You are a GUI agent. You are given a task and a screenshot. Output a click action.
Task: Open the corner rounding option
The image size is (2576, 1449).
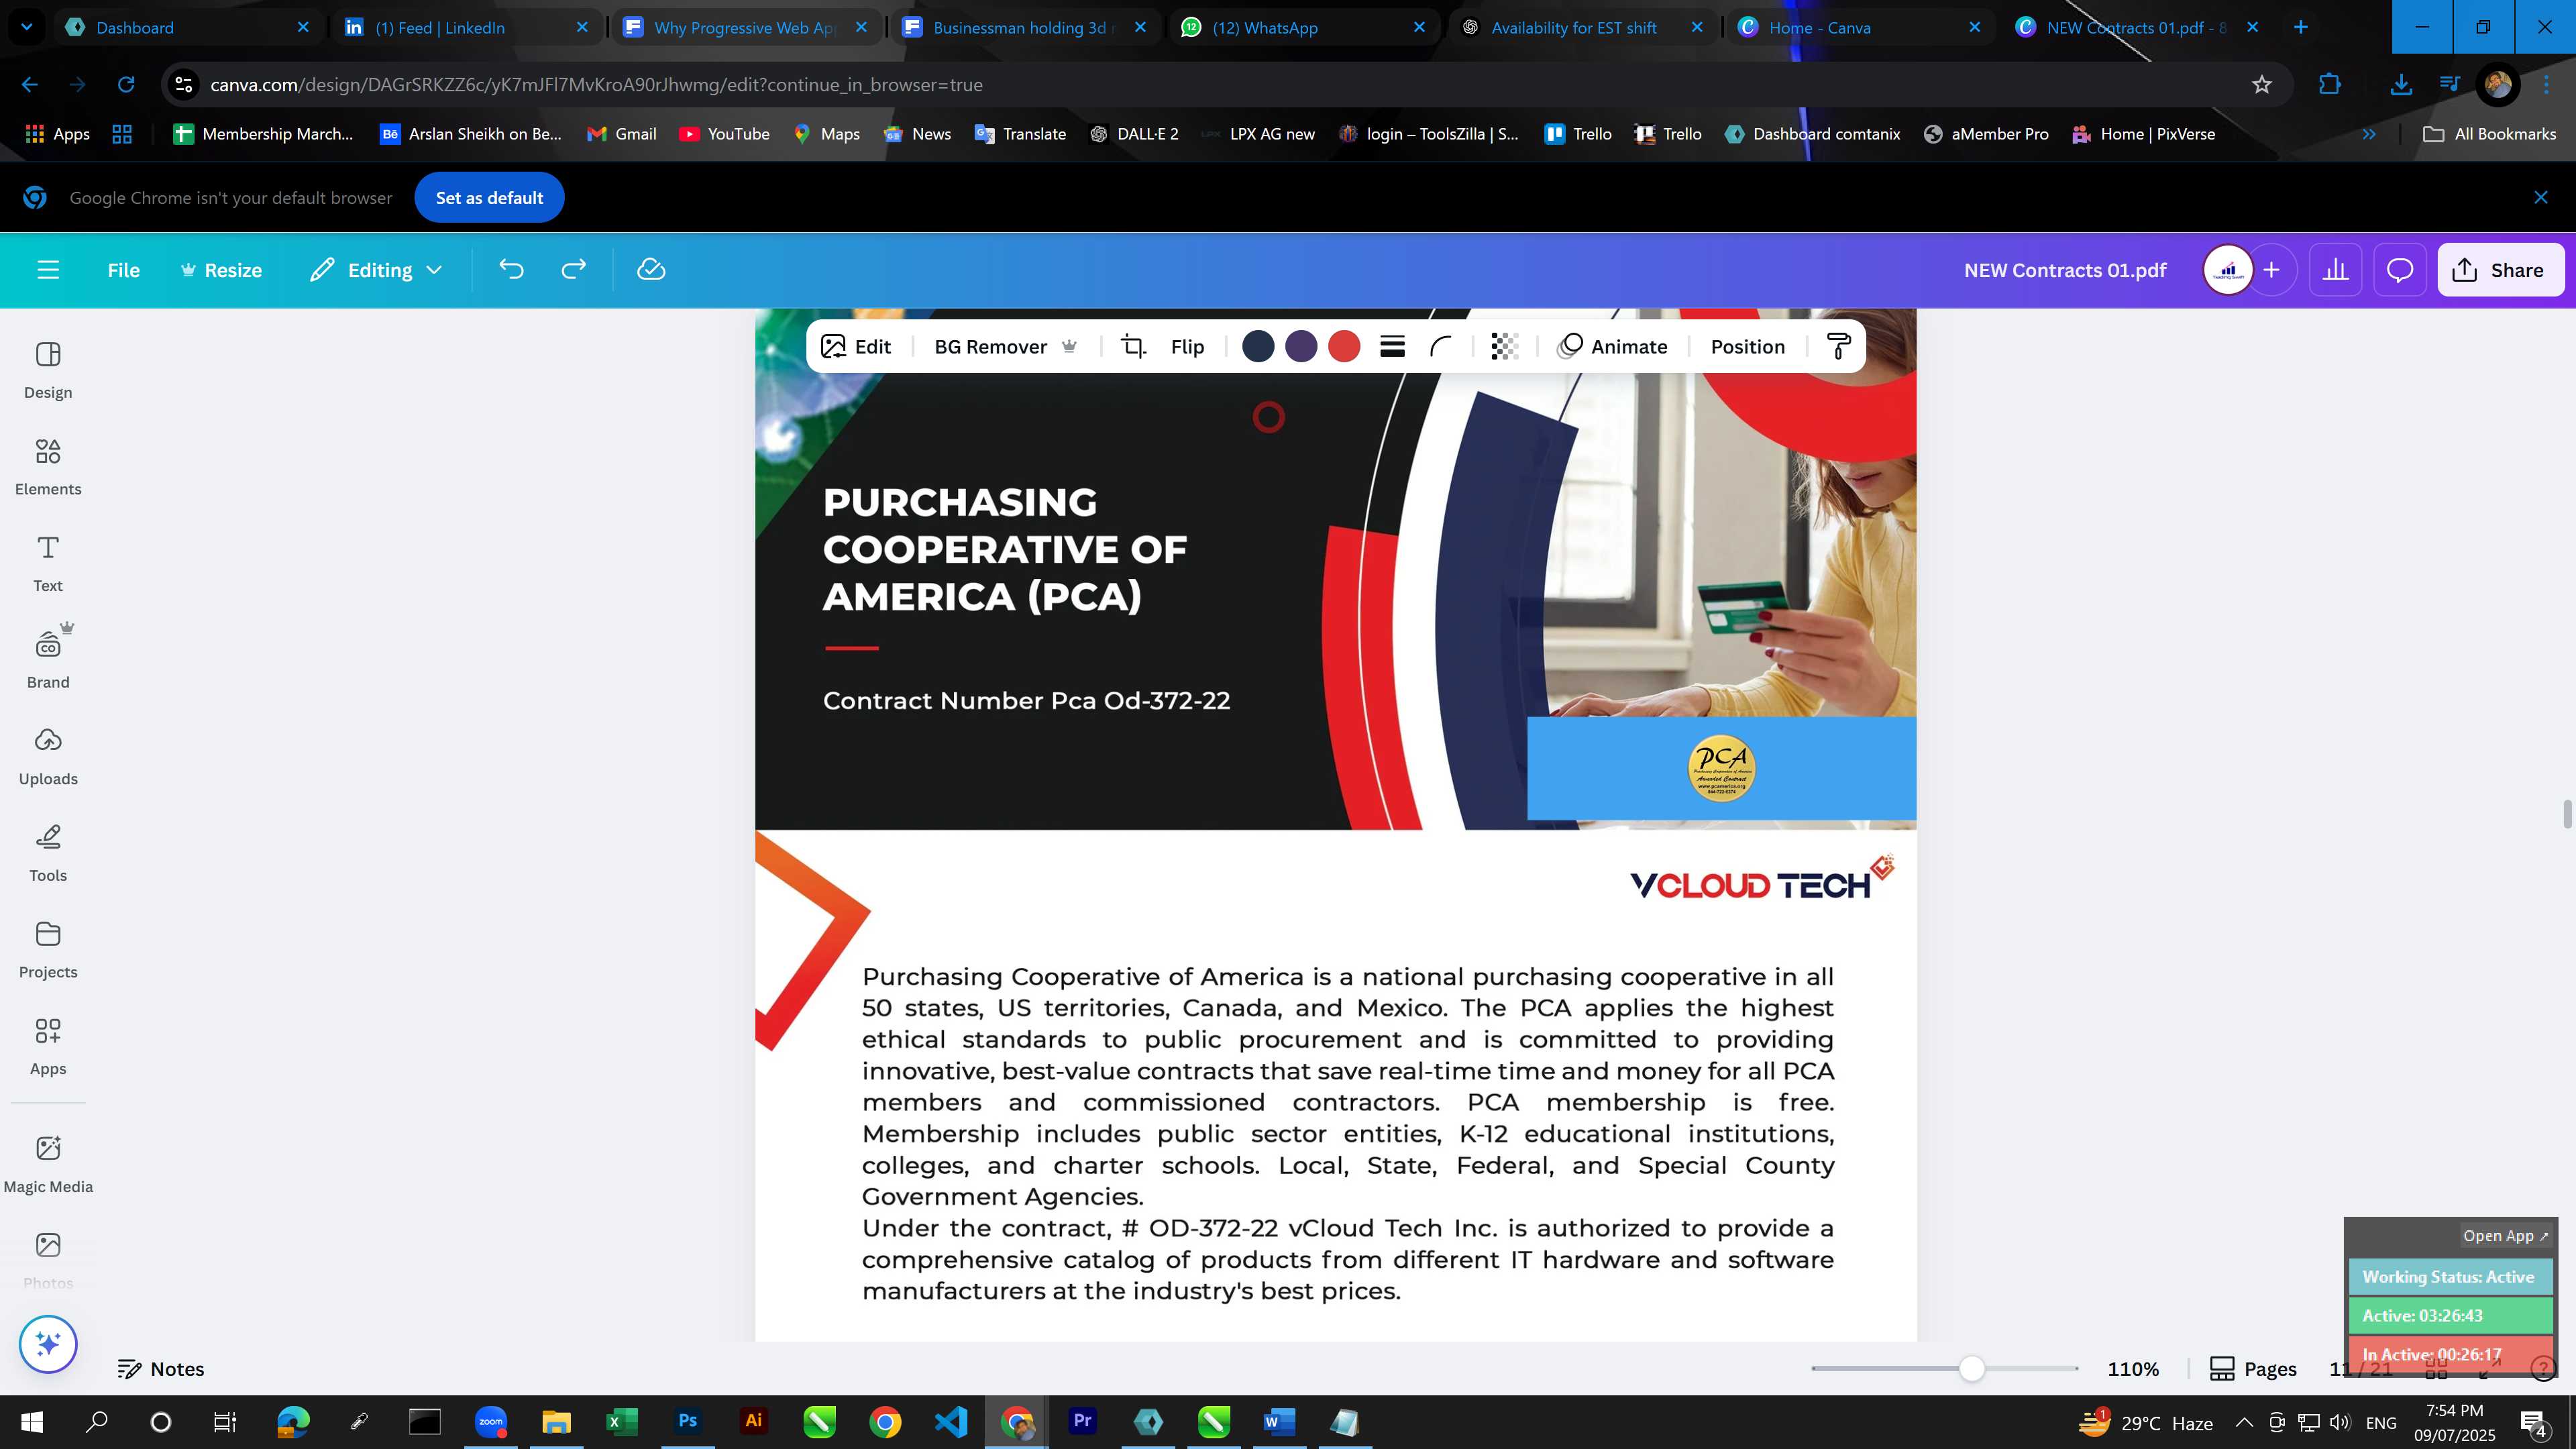[1440, 347]
